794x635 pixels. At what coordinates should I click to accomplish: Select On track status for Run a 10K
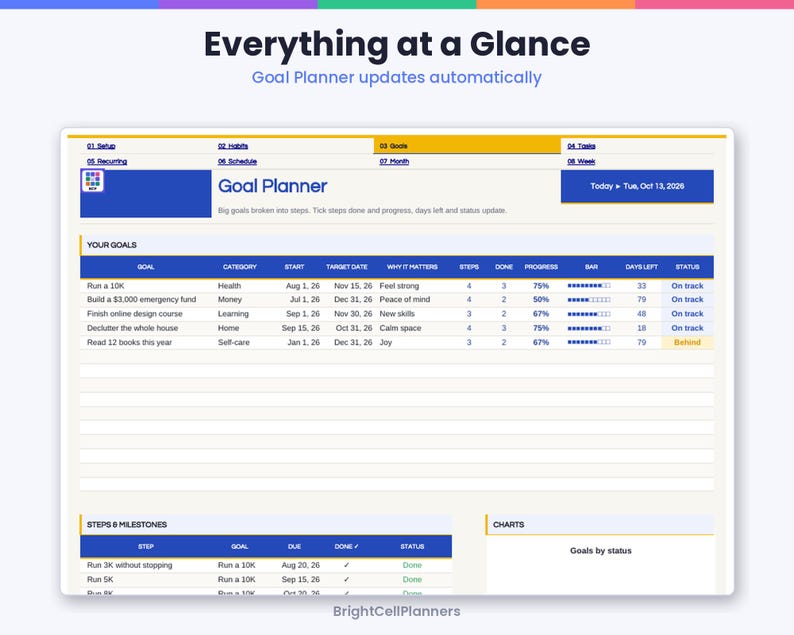click(687, 286)
